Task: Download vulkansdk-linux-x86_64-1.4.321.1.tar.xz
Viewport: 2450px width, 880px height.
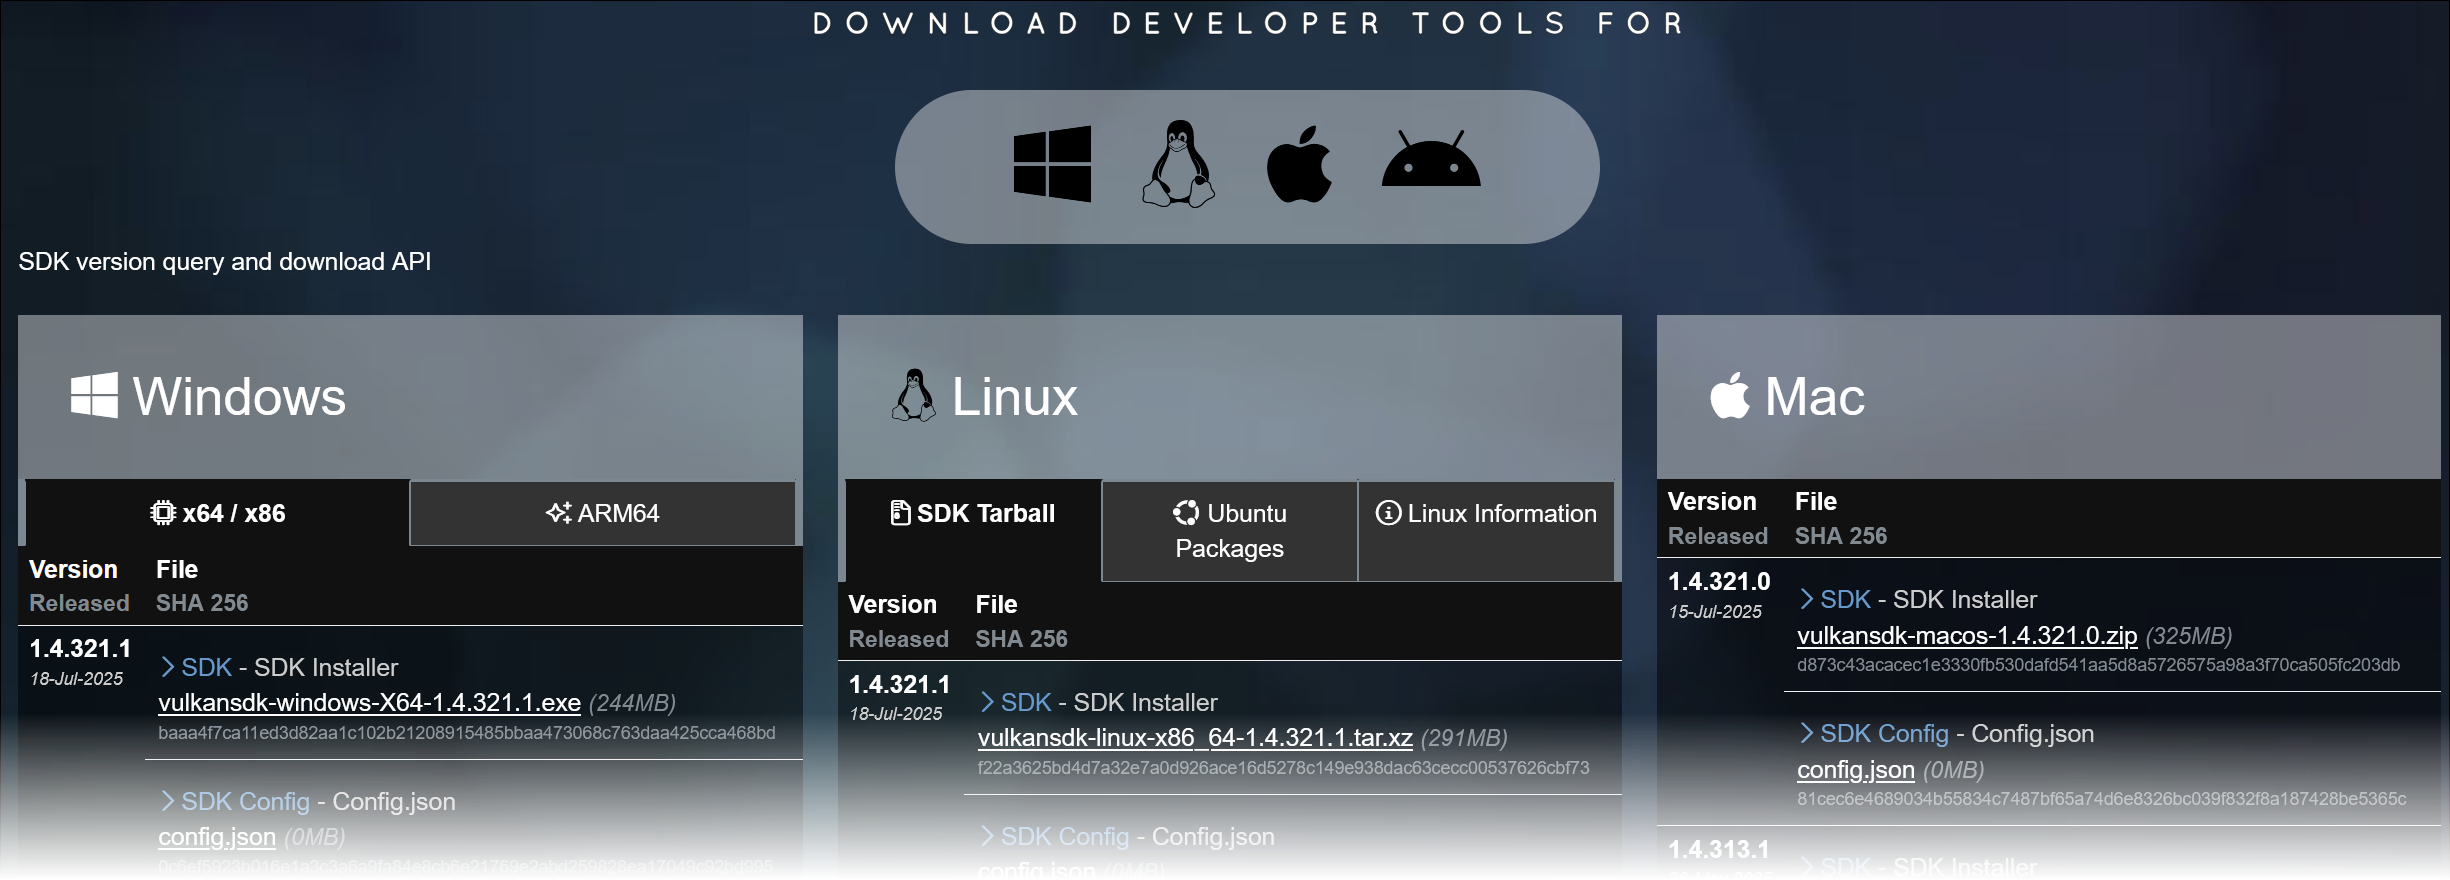Action: [x=1194, y=738]
